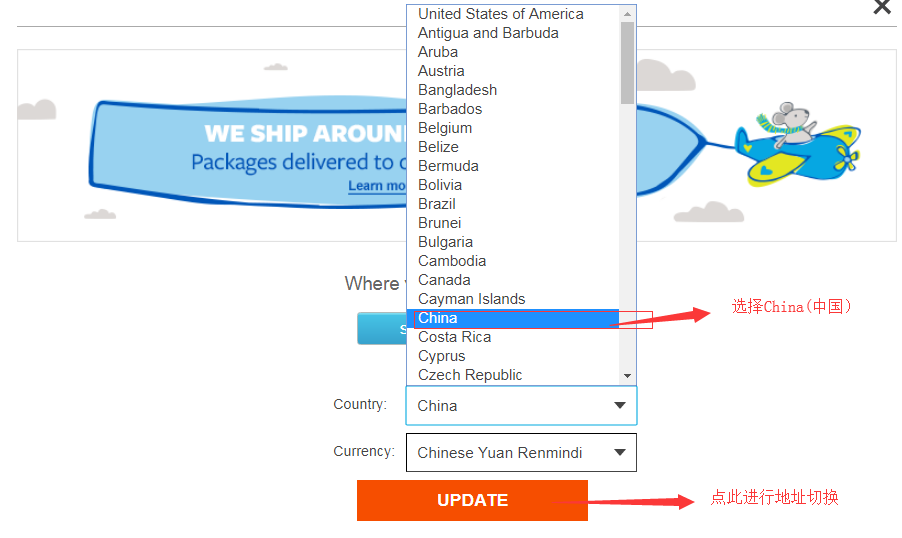This screenshot has height=538, width=902.
Task: Click the scrollbar up arrow in country list
Action: click(x=628, y=13)
